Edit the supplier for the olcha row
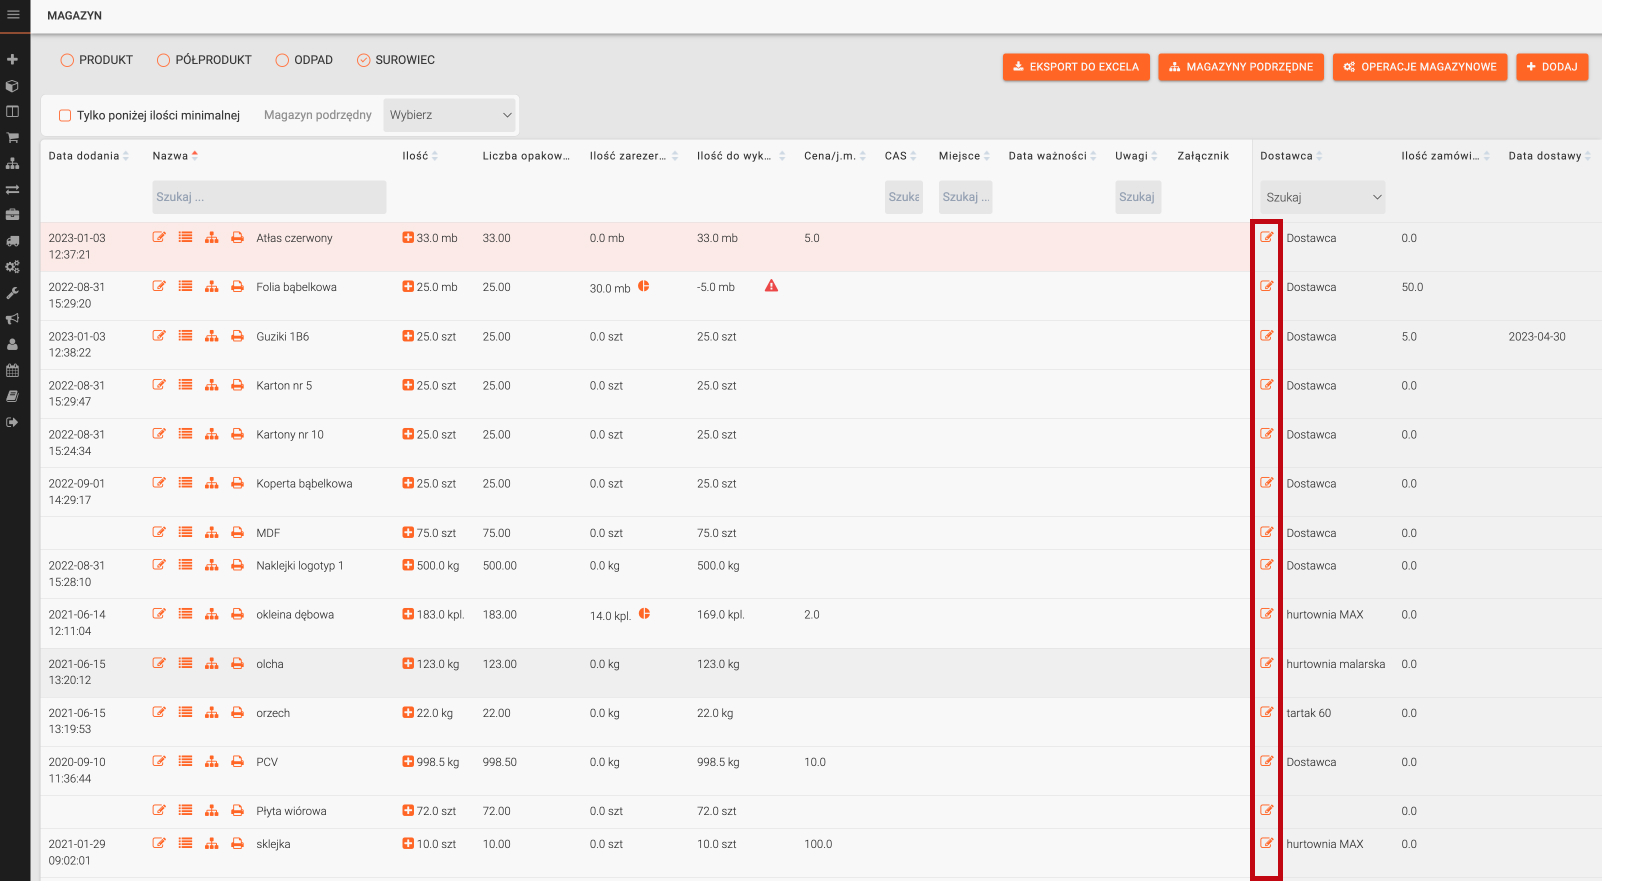Screen dimensions: 1625x889 pyautogui.click(x=1266, y=664)
